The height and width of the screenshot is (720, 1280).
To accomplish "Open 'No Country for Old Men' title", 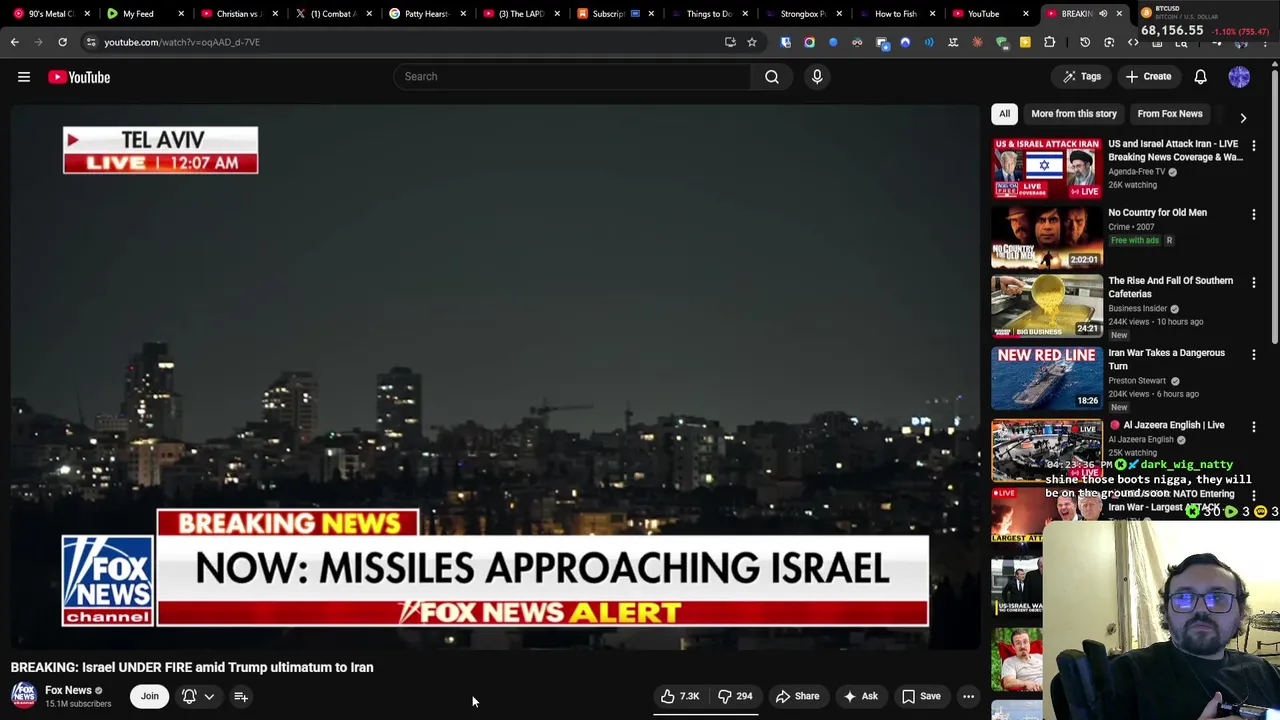I will [x=1157, y=212].
